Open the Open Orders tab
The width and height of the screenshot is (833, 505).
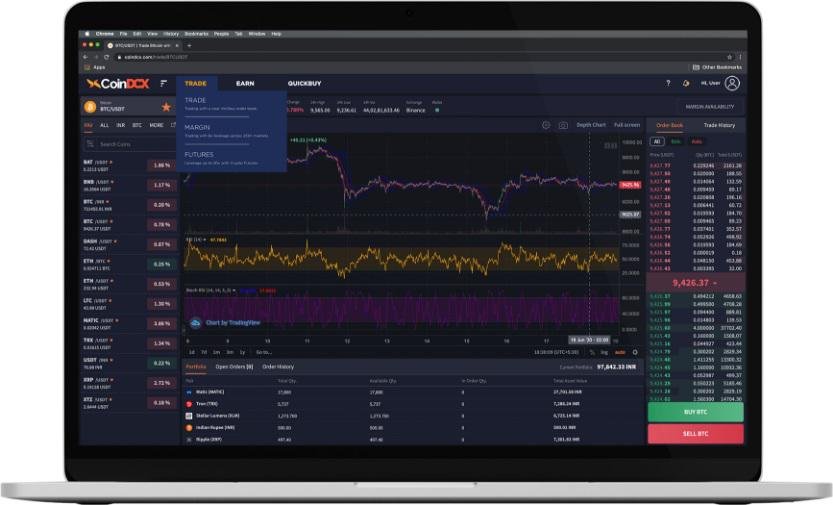point(234,367)
